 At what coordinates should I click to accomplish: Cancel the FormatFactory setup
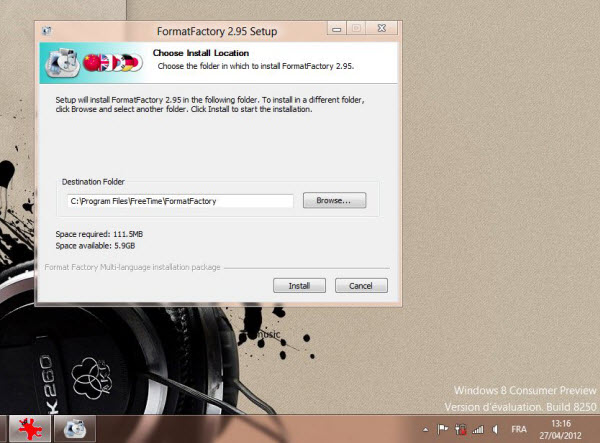coord(361,285)
